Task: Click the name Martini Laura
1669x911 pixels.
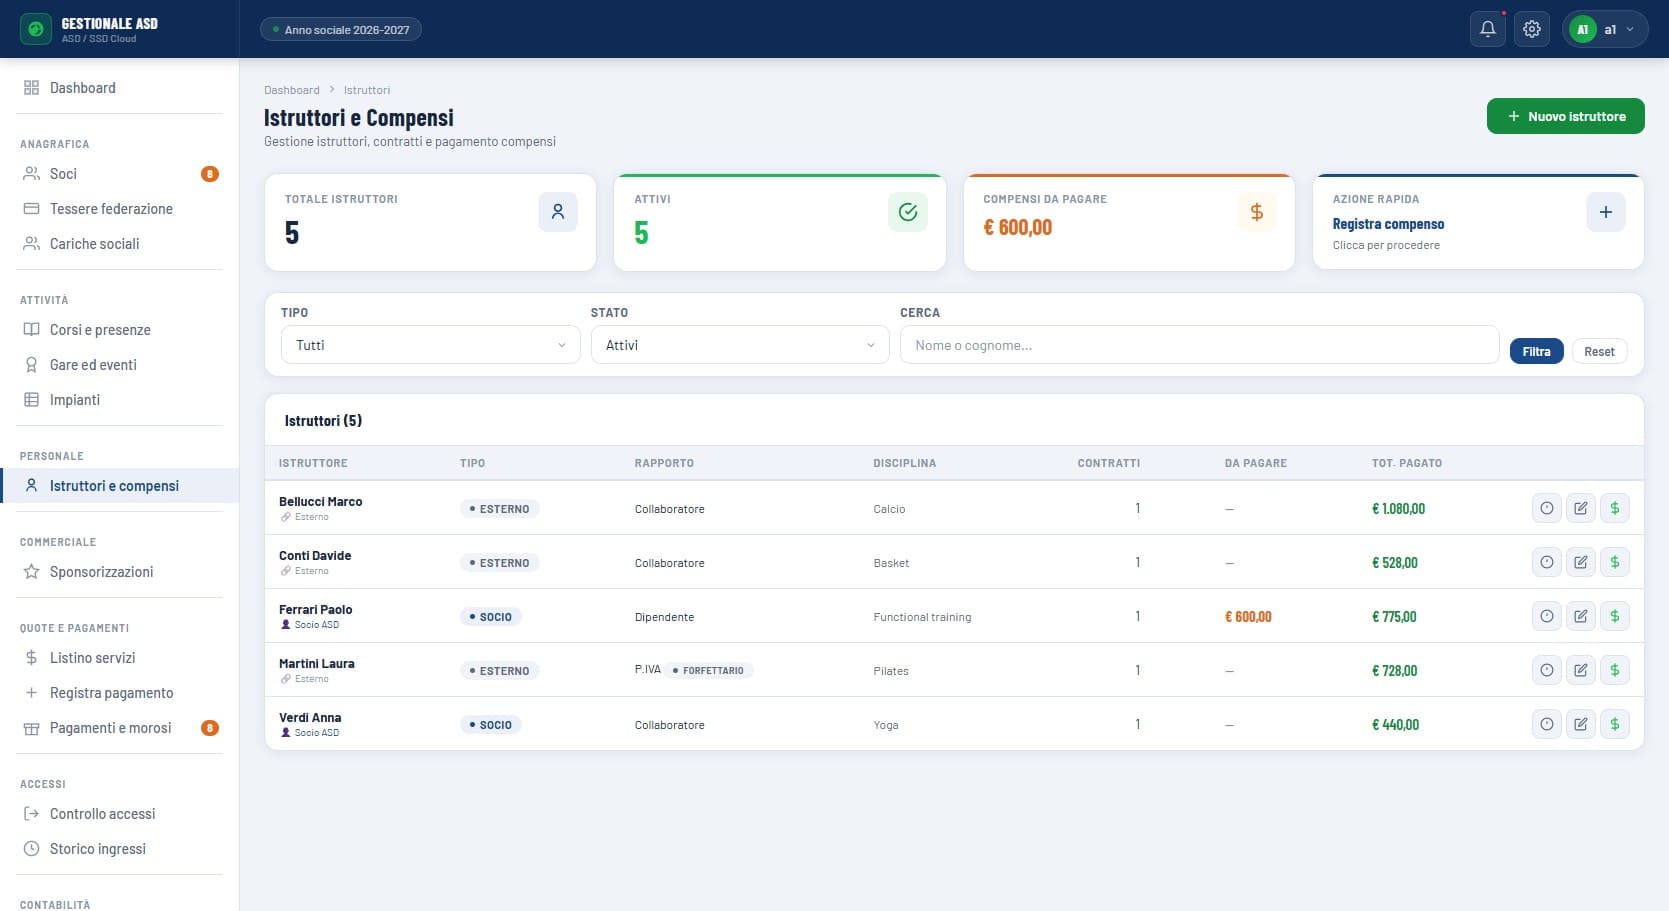Action: 316,663
